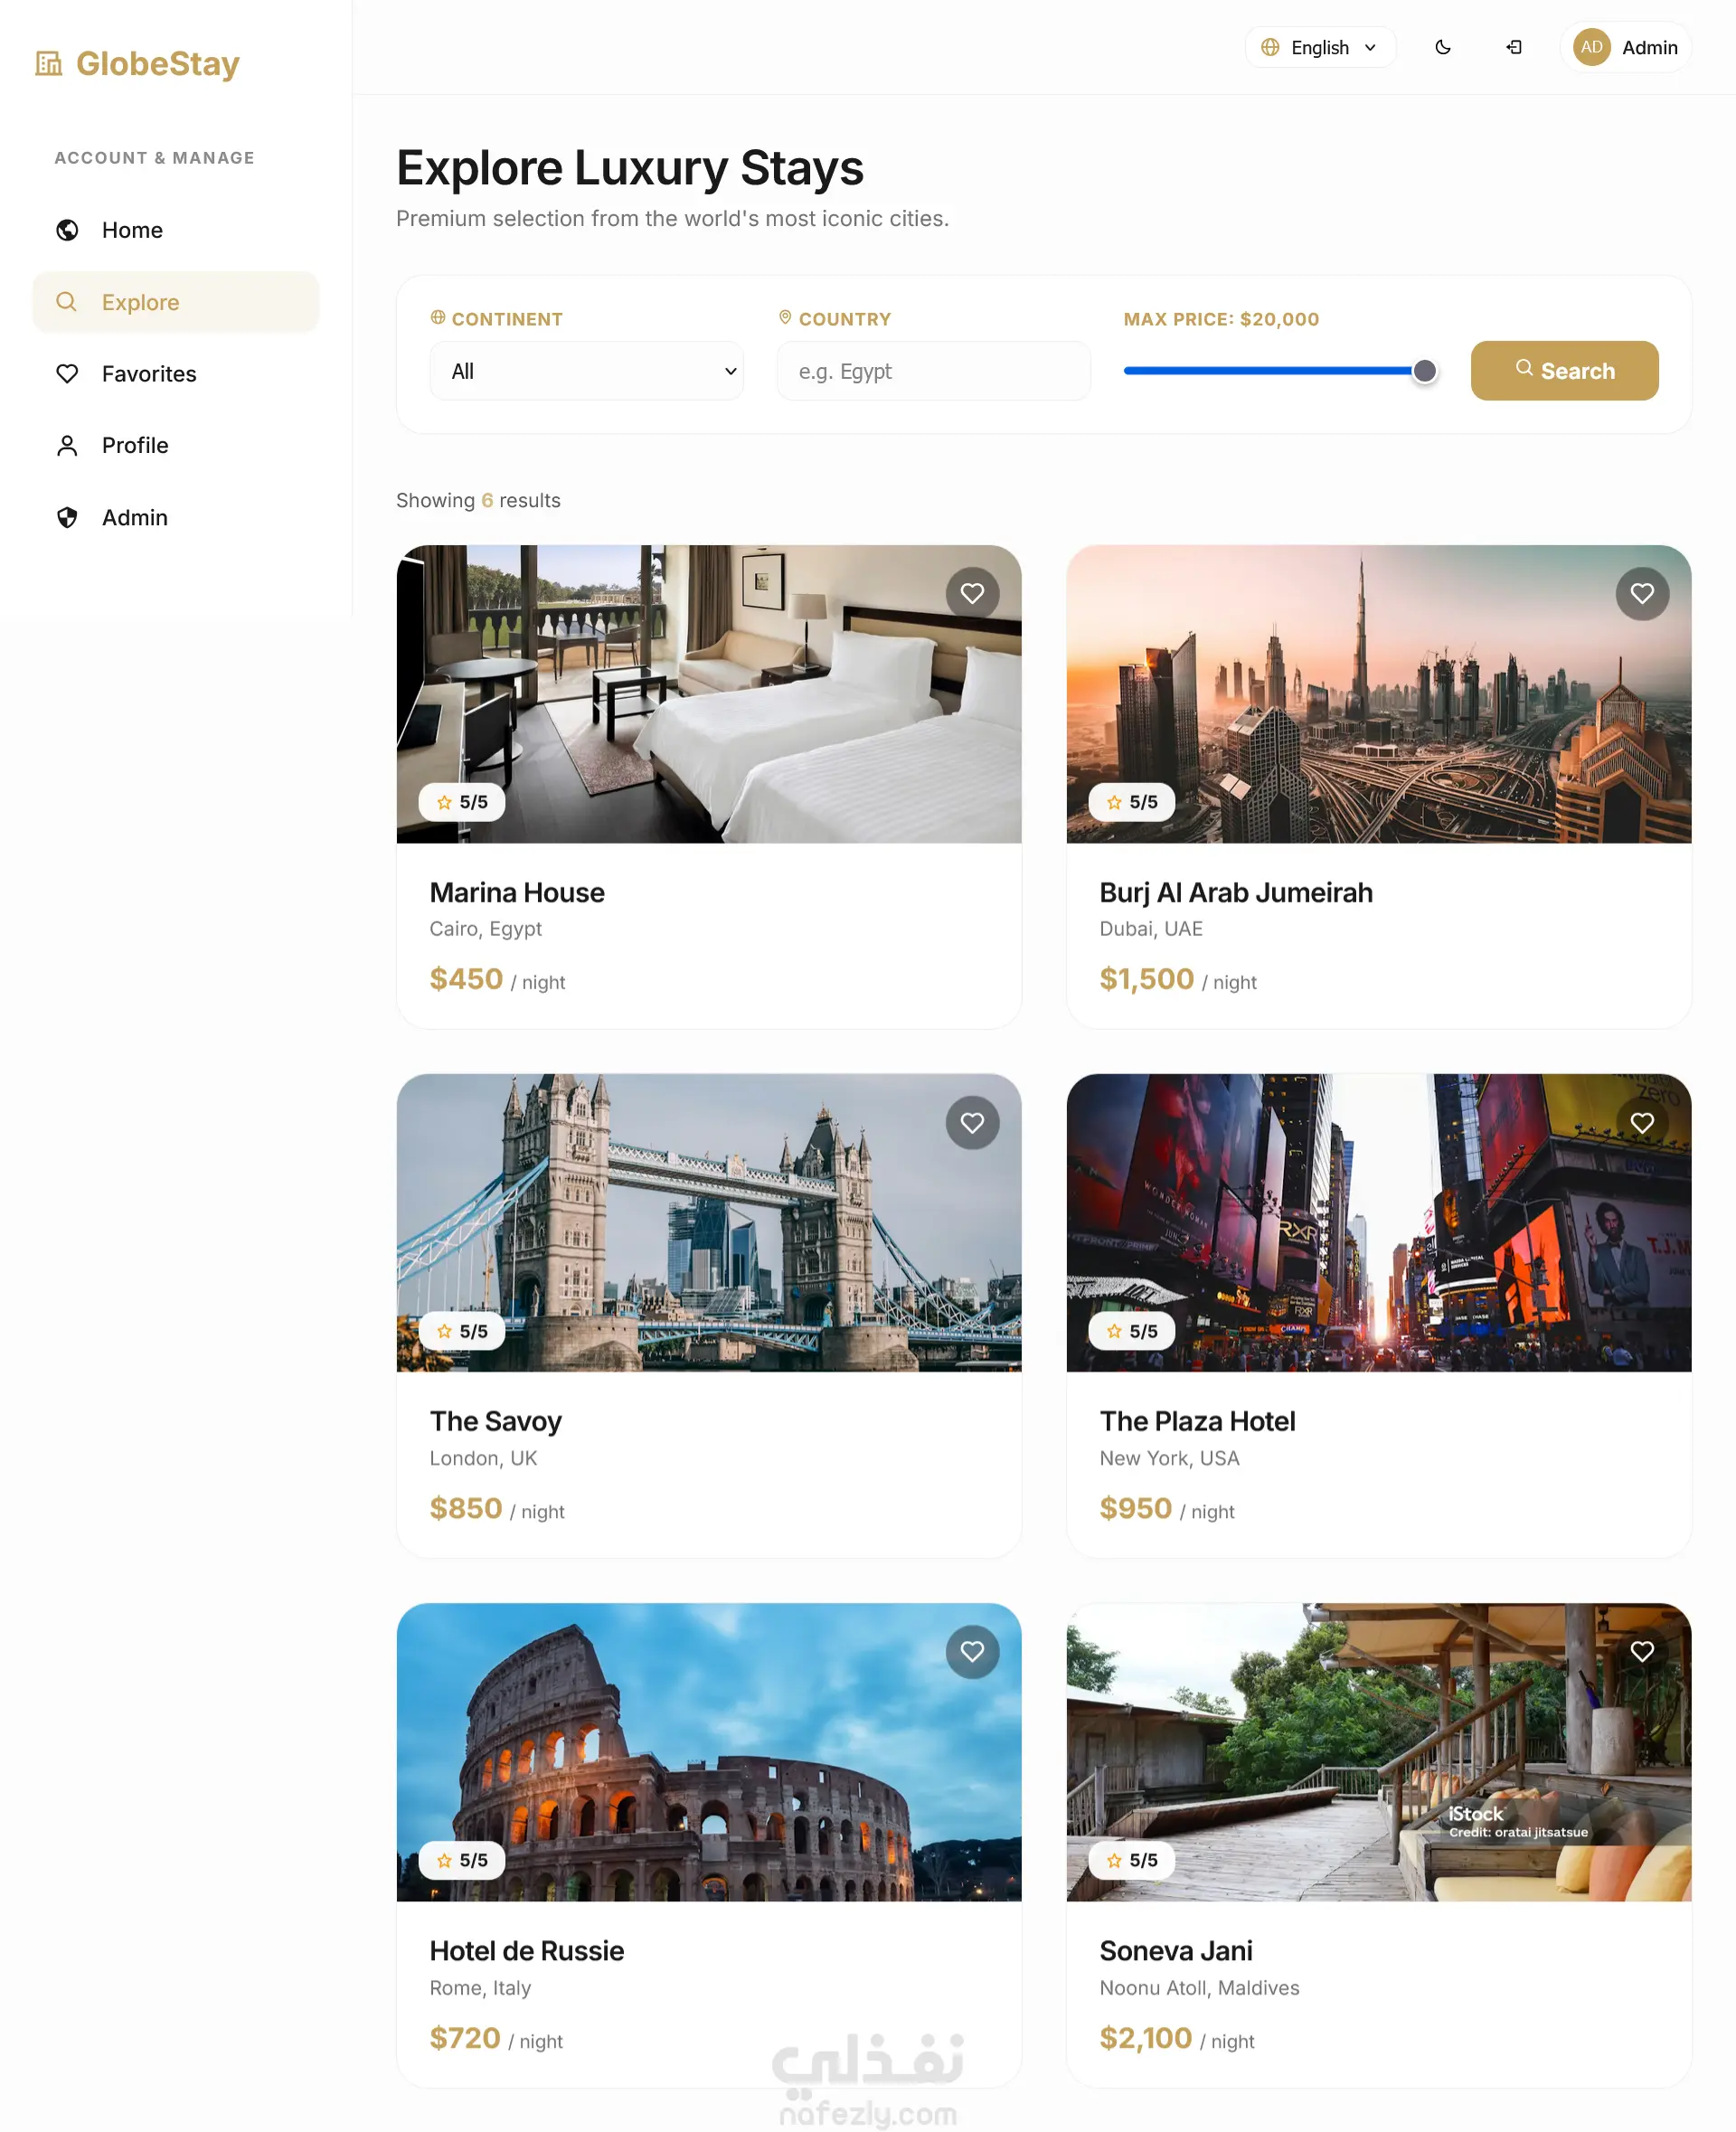Screen dimensions: 1736x2132
Task: Toggle dark mode with the moon icon
Action: point(1443,47)
